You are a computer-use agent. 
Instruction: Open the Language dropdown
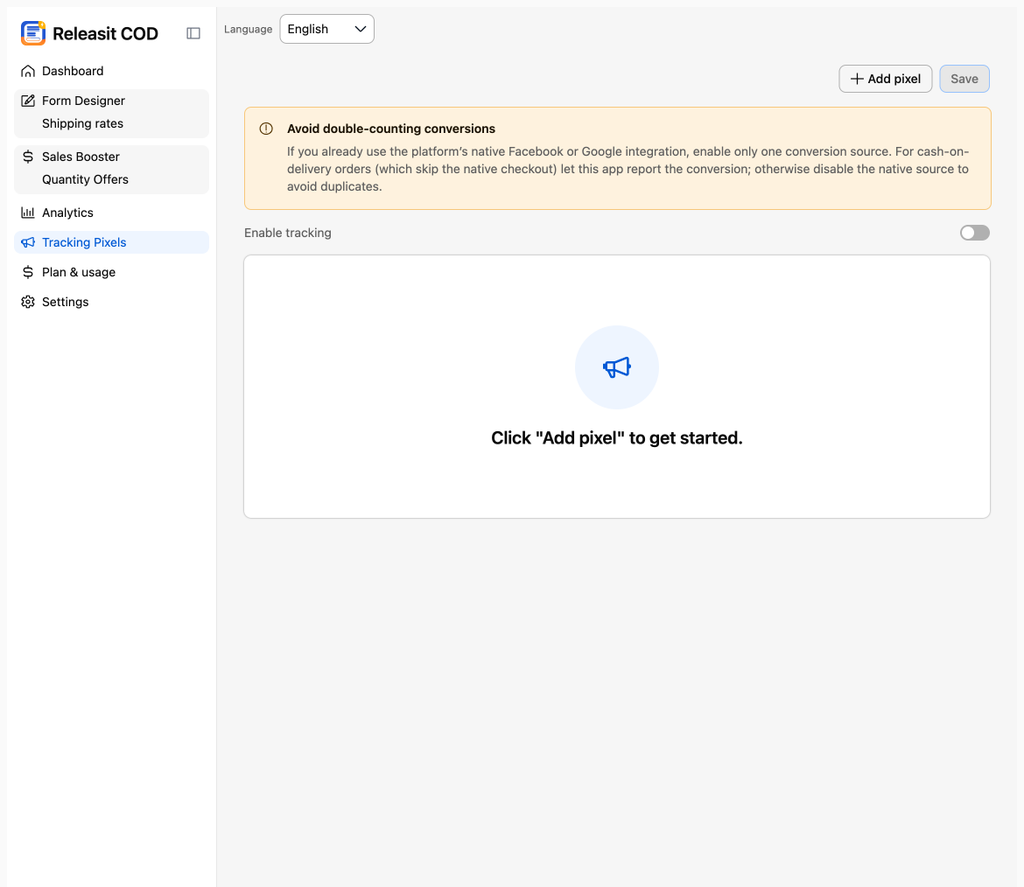[x=327, y=29]
